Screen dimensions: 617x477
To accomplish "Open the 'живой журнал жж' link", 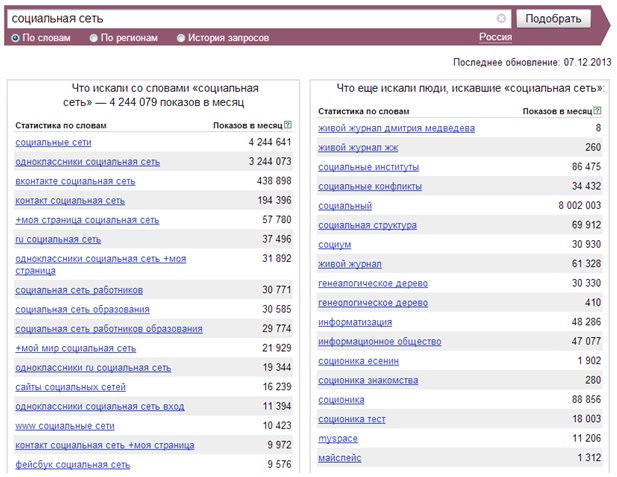I will pyautogui.click(x=358, y=148).
